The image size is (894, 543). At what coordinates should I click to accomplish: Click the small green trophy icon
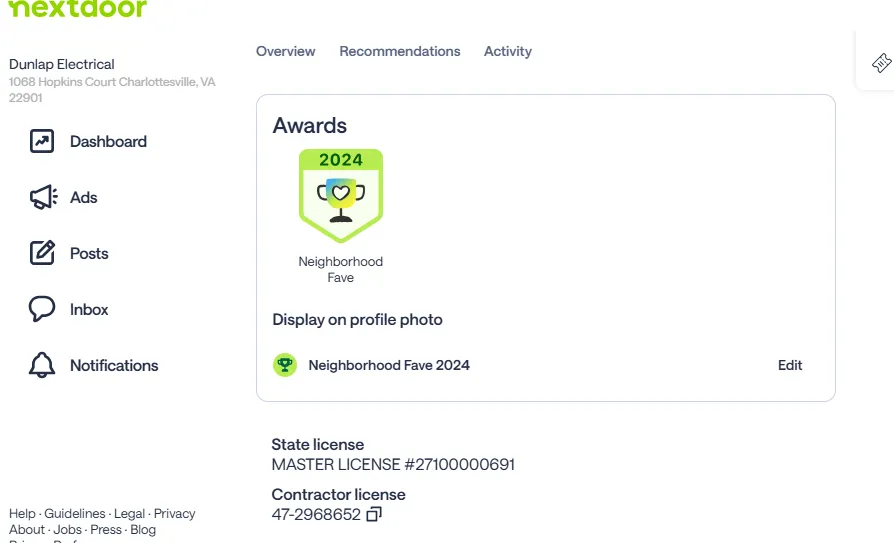point(285,365)
